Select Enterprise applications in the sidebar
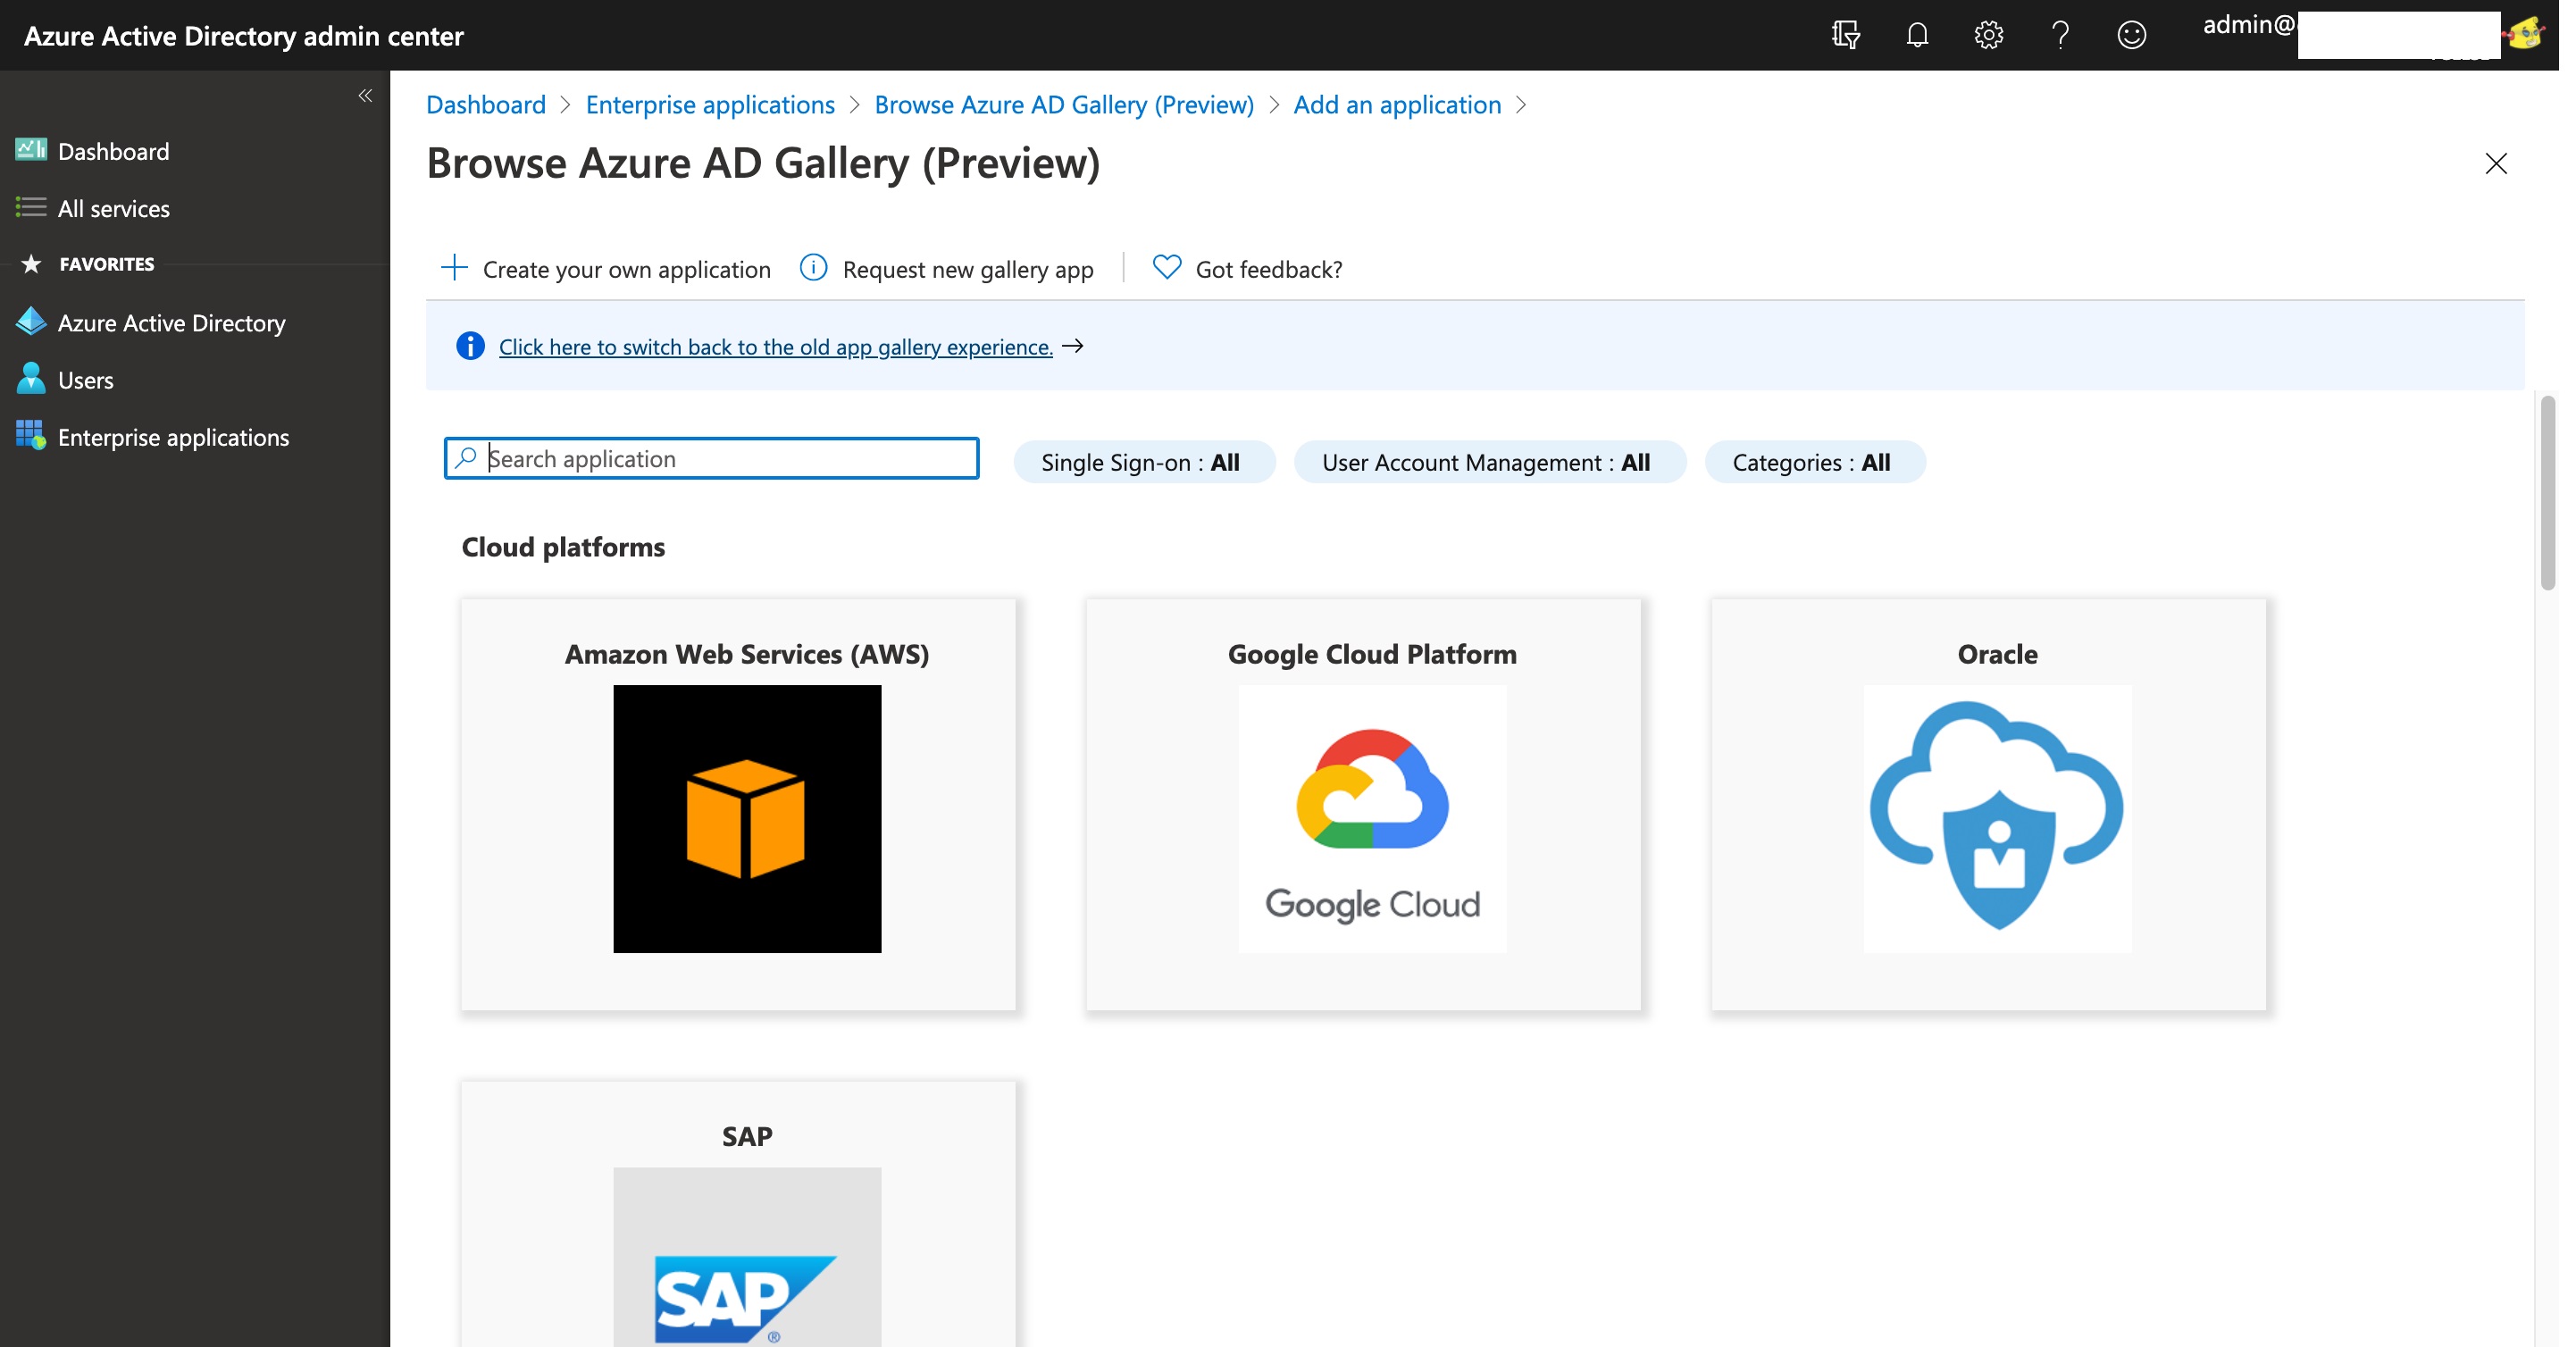Image resolution: width=2576 pixels, height=1347 pixels. tap(173, 437)
